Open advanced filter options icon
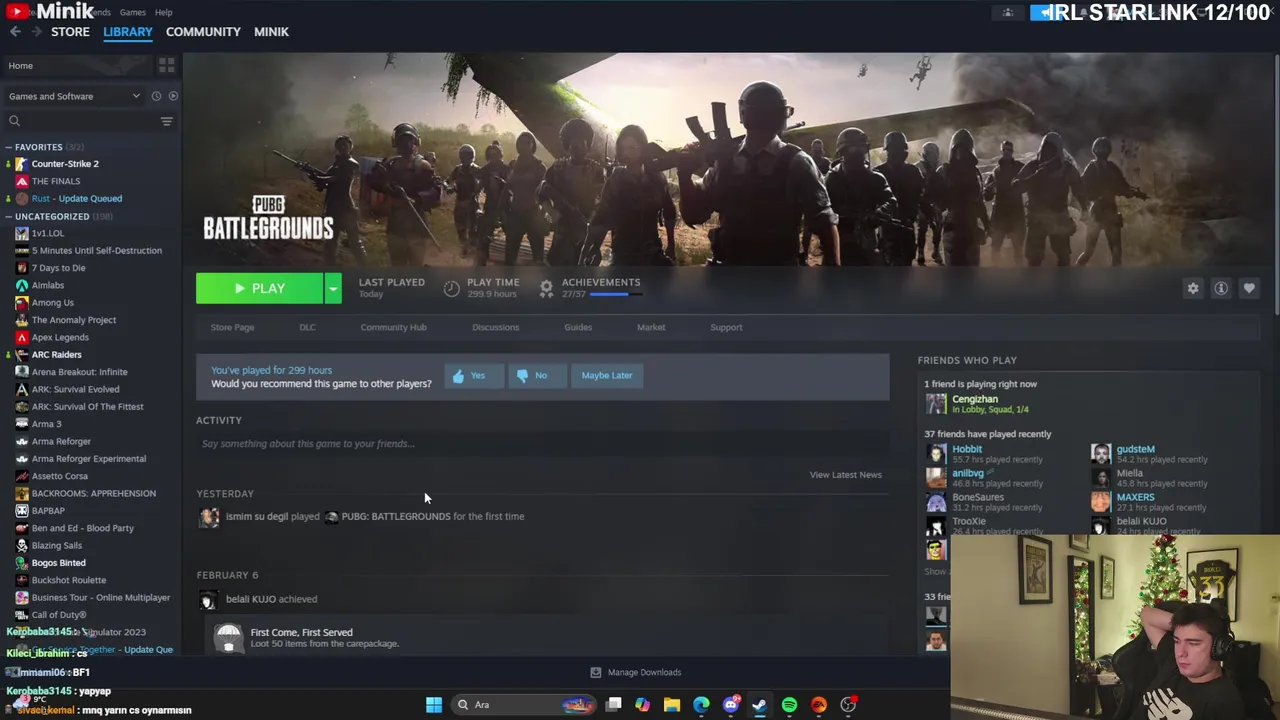This screenshot has width=1280, height=720. 167,121
